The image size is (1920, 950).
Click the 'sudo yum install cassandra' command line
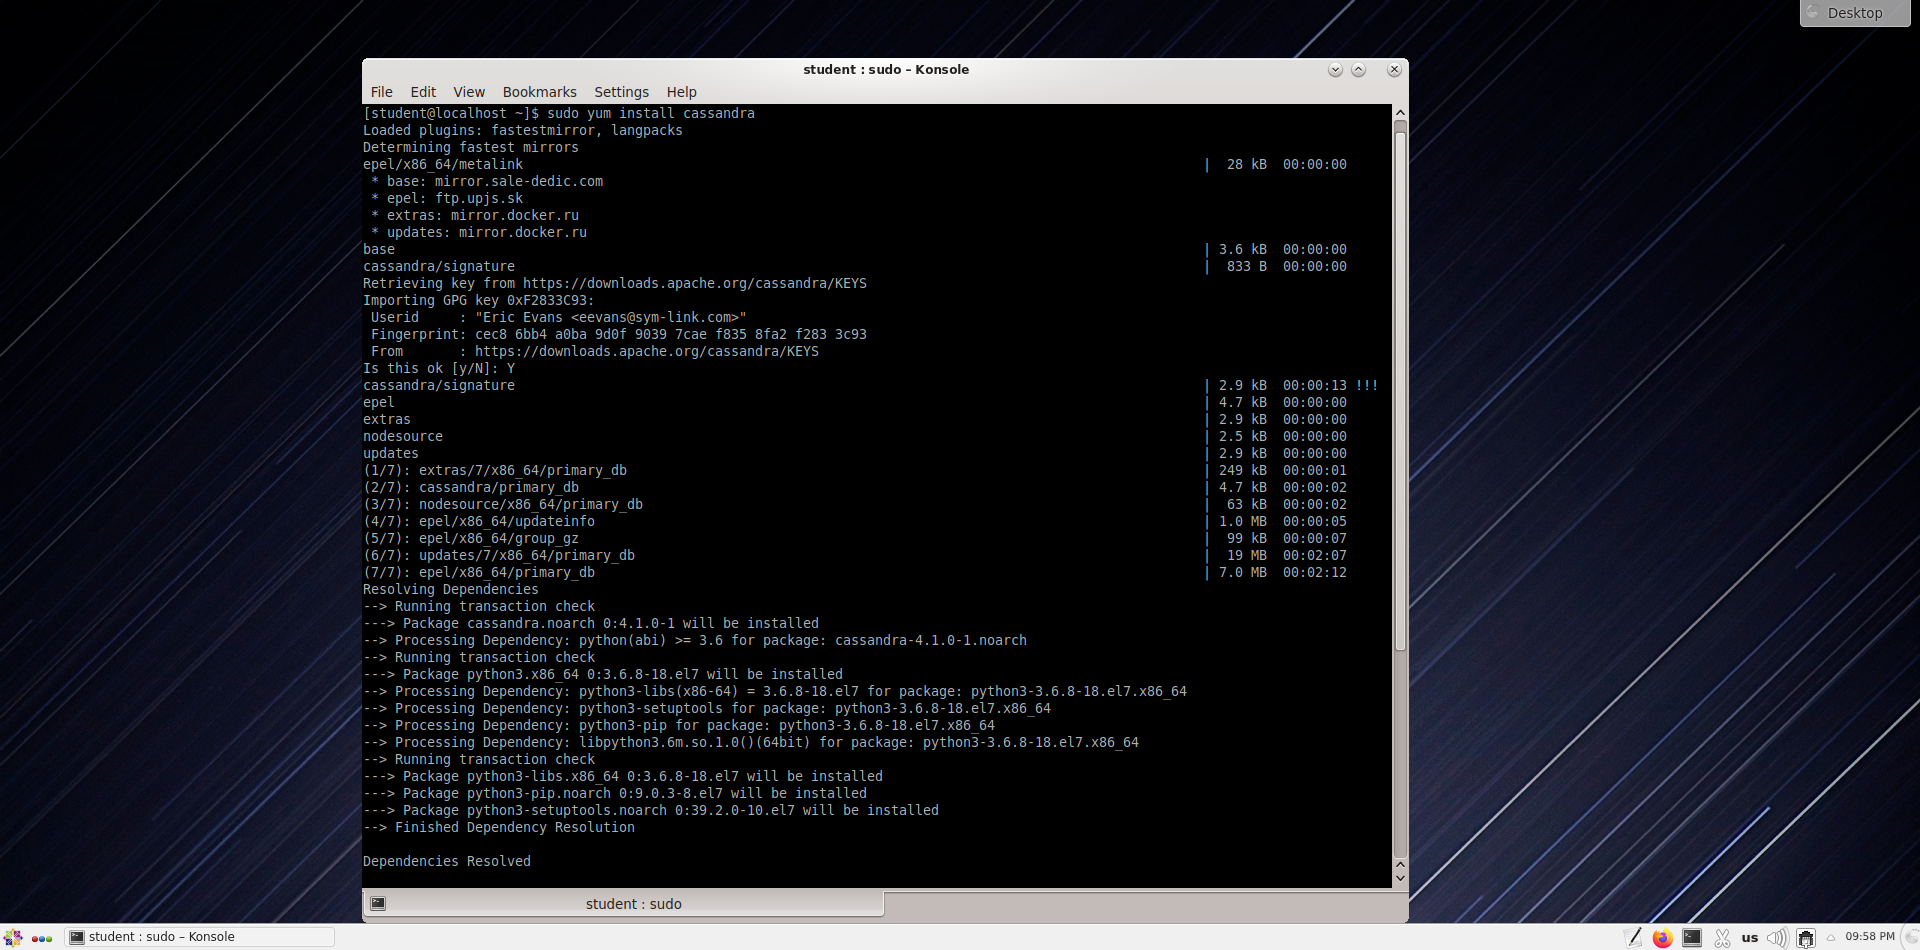pos(650,113)
